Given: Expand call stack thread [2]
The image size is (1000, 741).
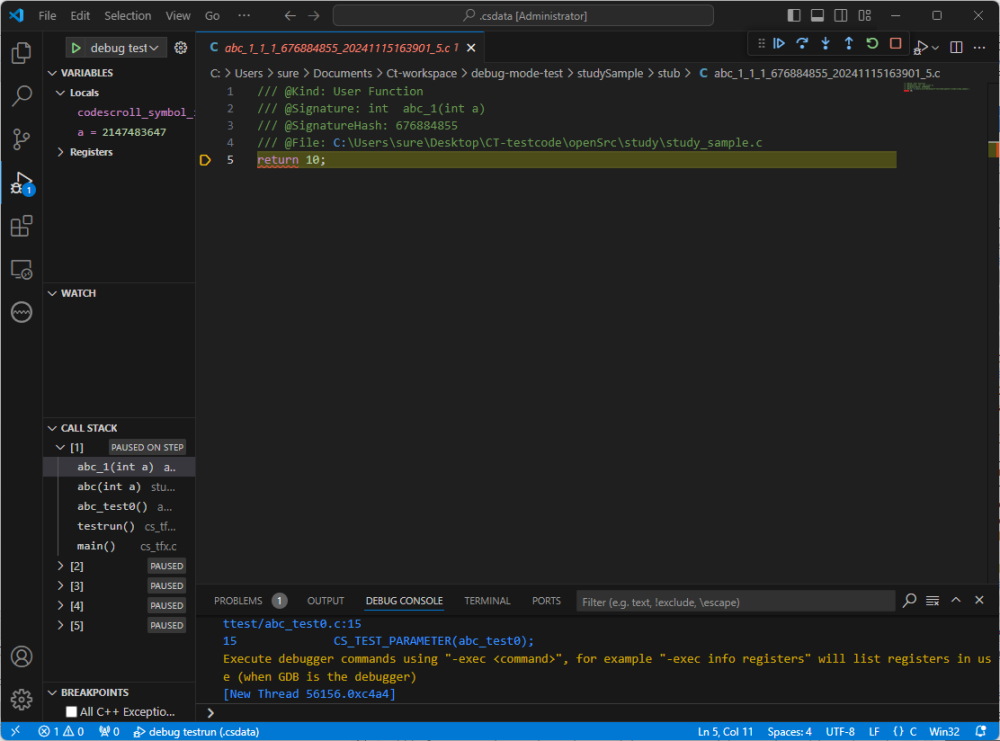Looking at the screenshot, I should click(x=61, y=565).
